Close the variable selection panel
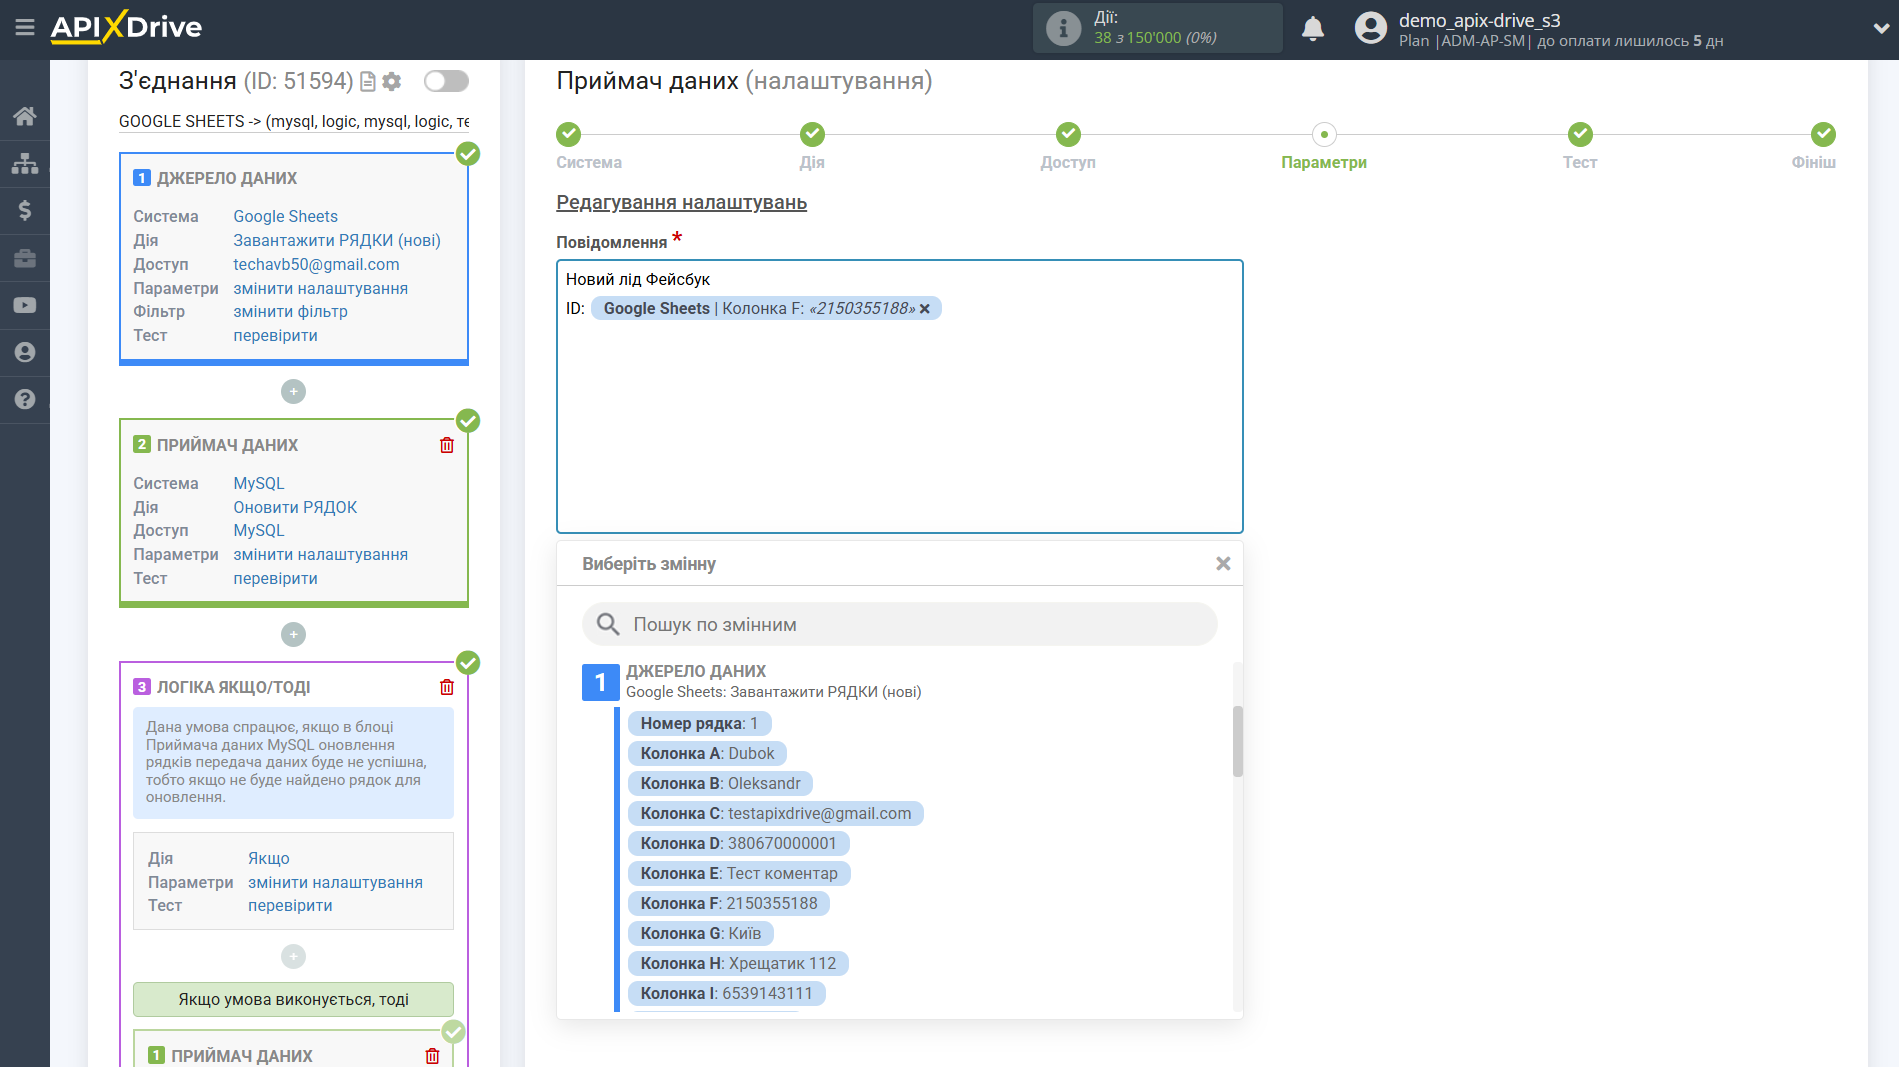 pos(1223,564)
